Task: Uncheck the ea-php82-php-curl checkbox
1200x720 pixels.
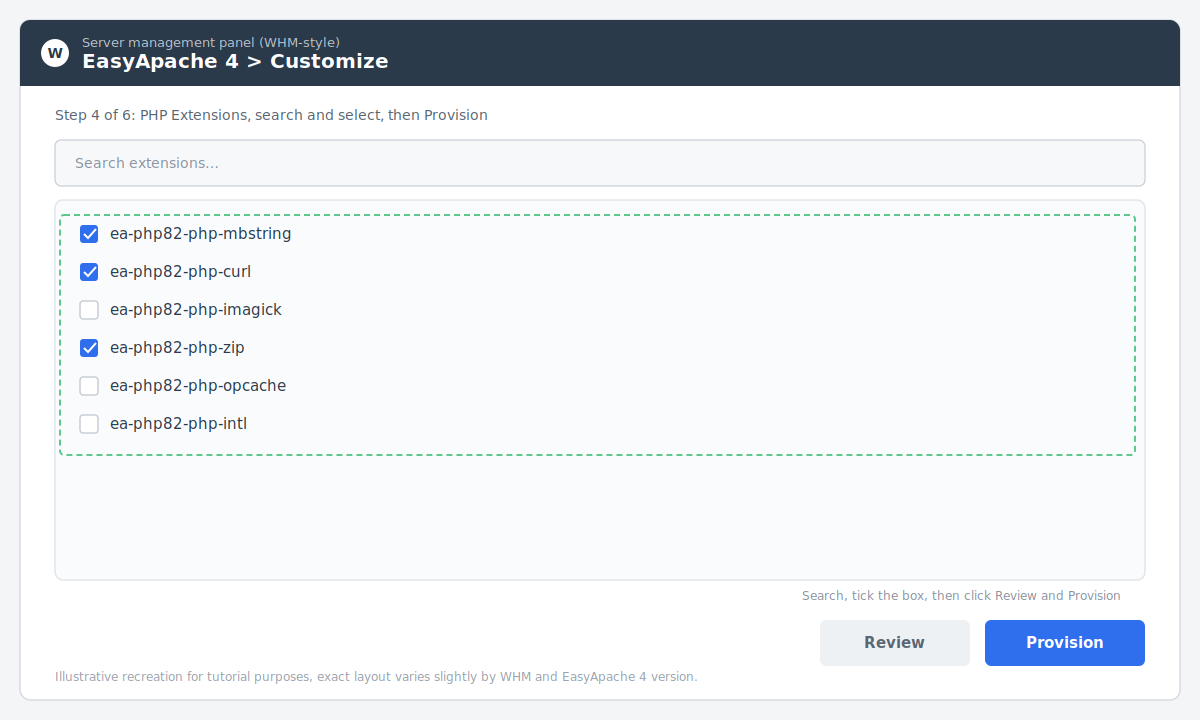Action: [x=89, y=272]
